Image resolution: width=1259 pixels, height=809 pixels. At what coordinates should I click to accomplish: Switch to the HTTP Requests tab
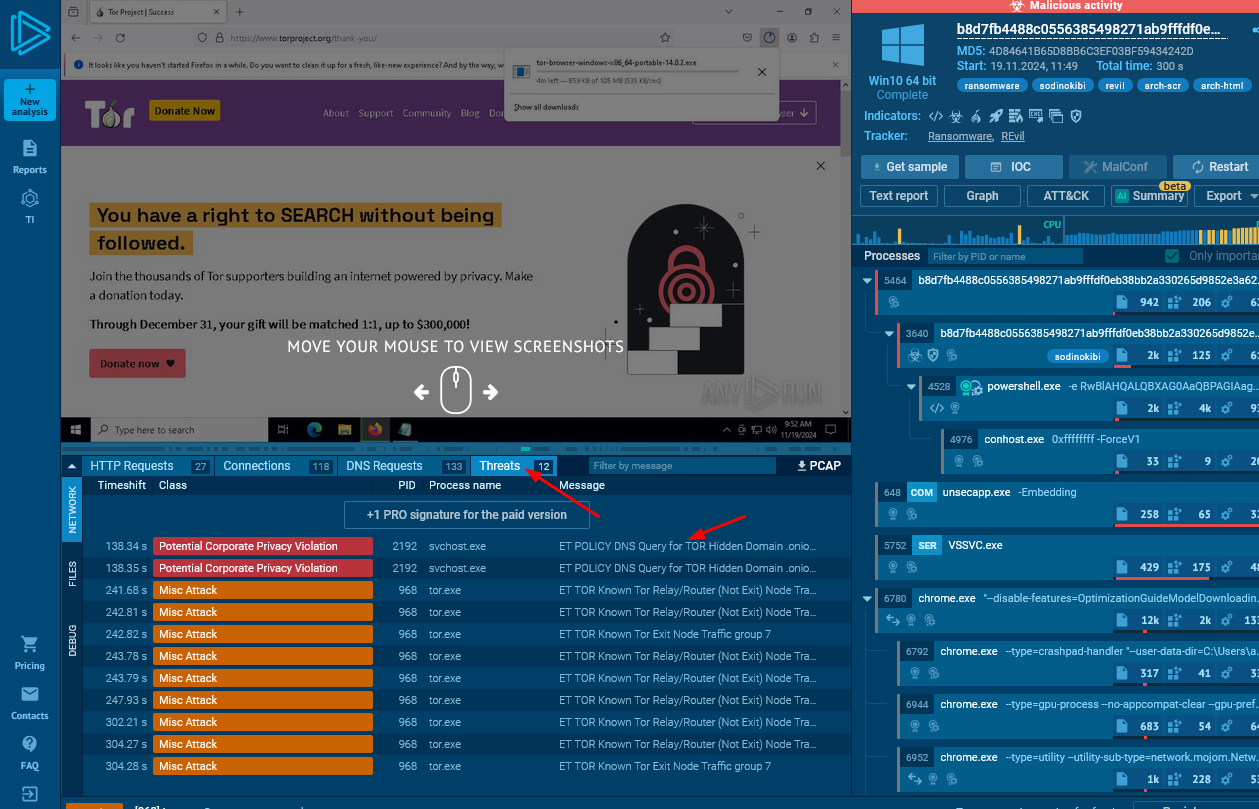click(x=131, y=466)
